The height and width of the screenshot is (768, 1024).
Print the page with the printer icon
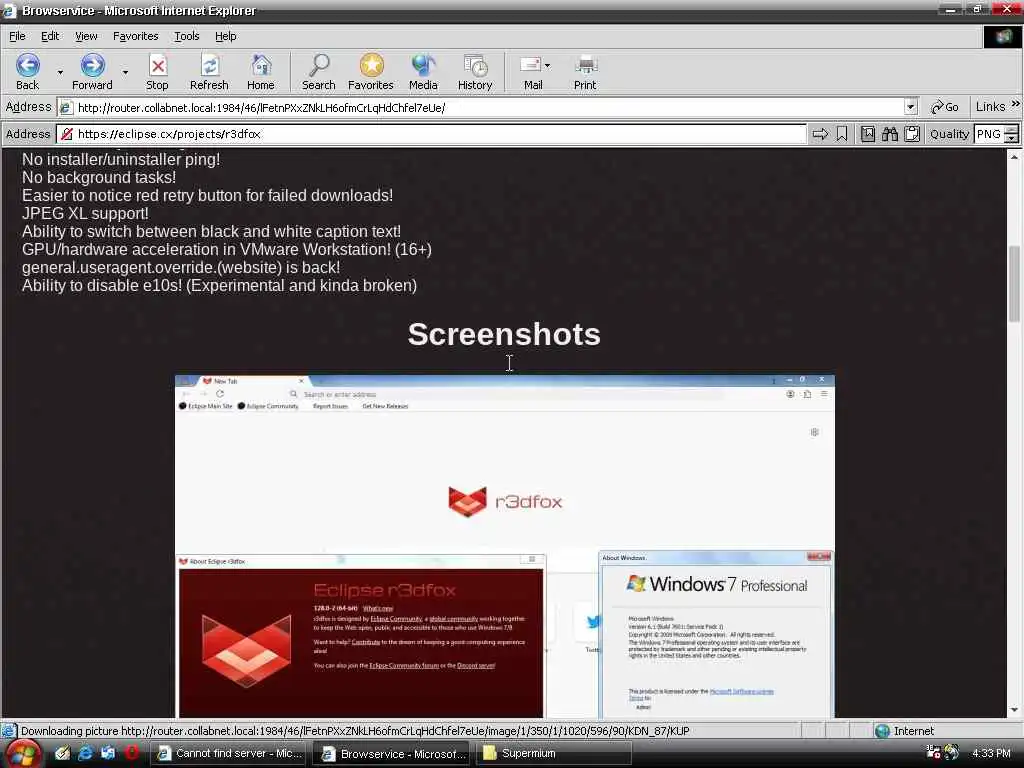tap(585, 65)
